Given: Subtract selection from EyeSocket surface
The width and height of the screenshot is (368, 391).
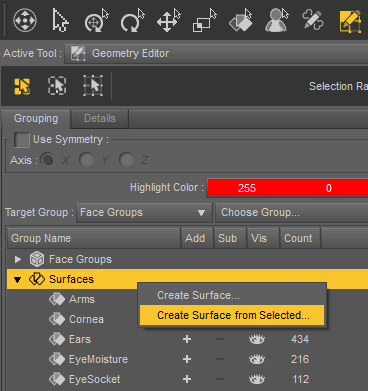Looking at the screenshot, I should pyautogui.click(x=220, y=379).
